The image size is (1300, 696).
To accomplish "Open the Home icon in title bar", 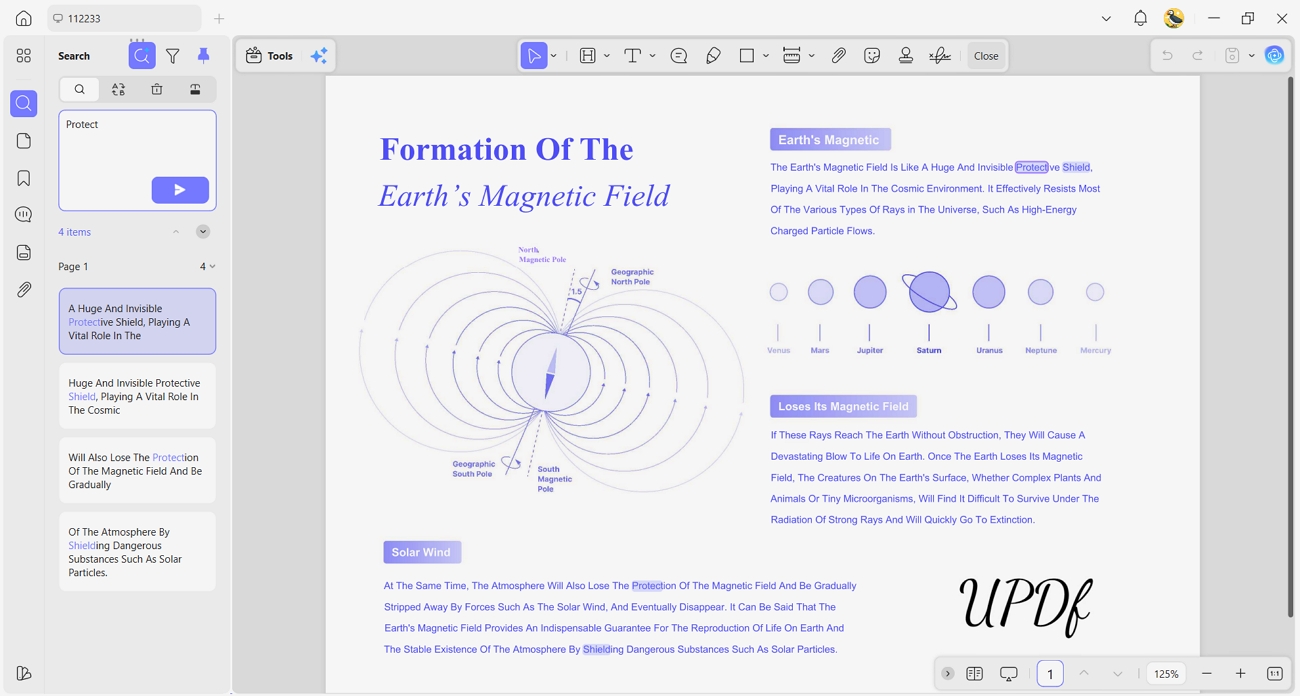I will (x=23, y=18).
